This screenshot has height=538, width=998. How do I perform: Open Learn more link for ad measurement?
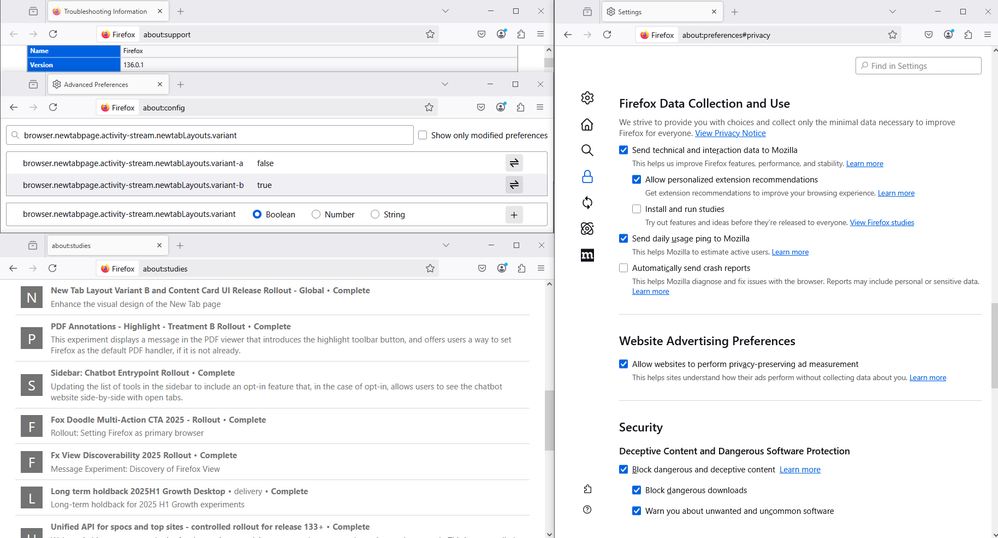tap(927, 378)
